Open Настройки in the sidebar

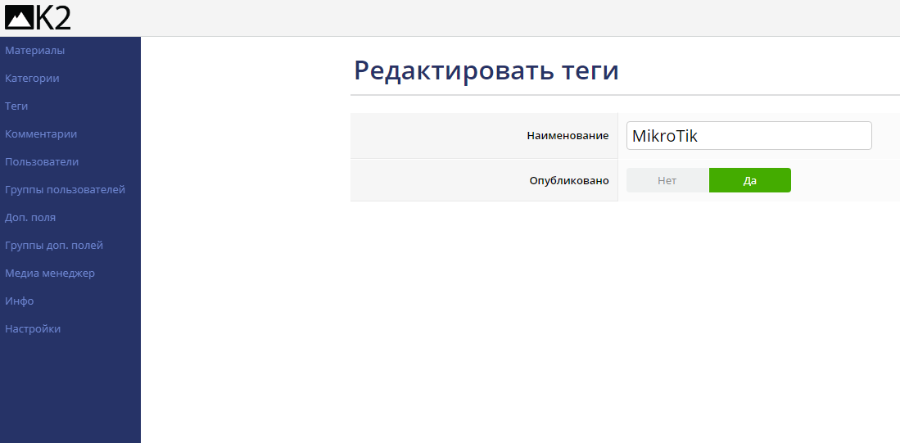coord(33,329)
